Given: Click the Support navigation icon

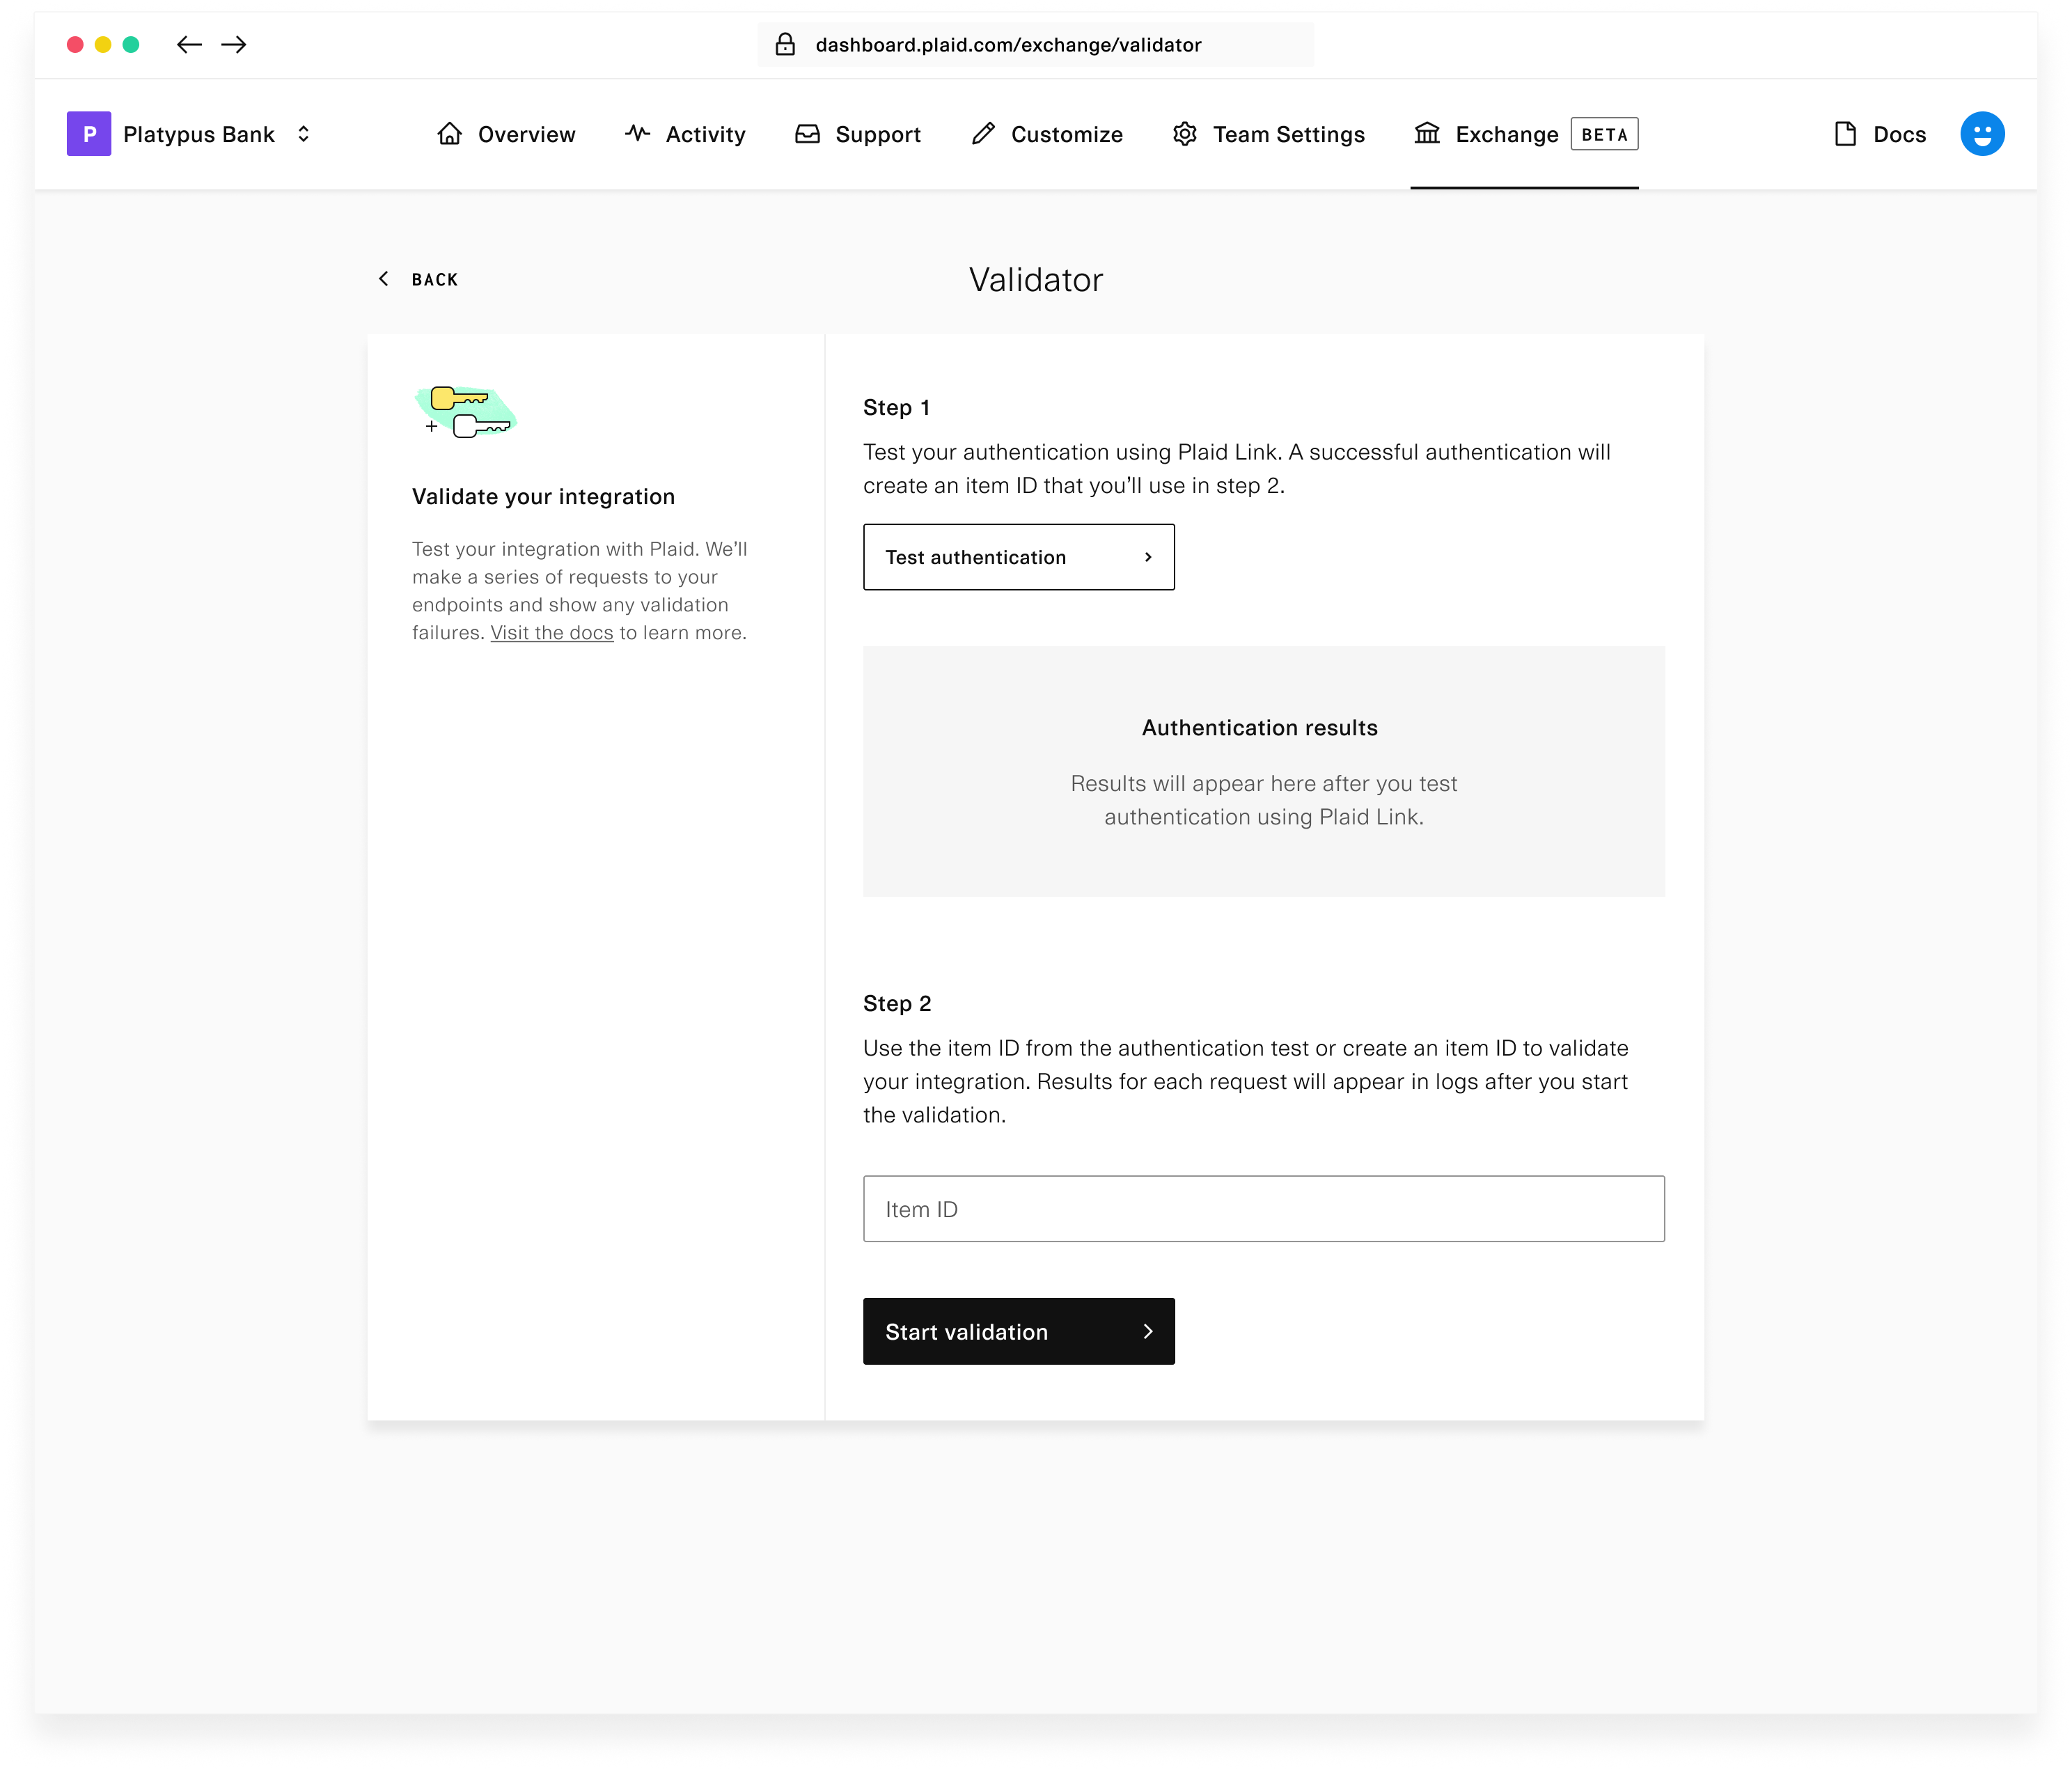Looking at the screenshot, I should tap(811, 134).
